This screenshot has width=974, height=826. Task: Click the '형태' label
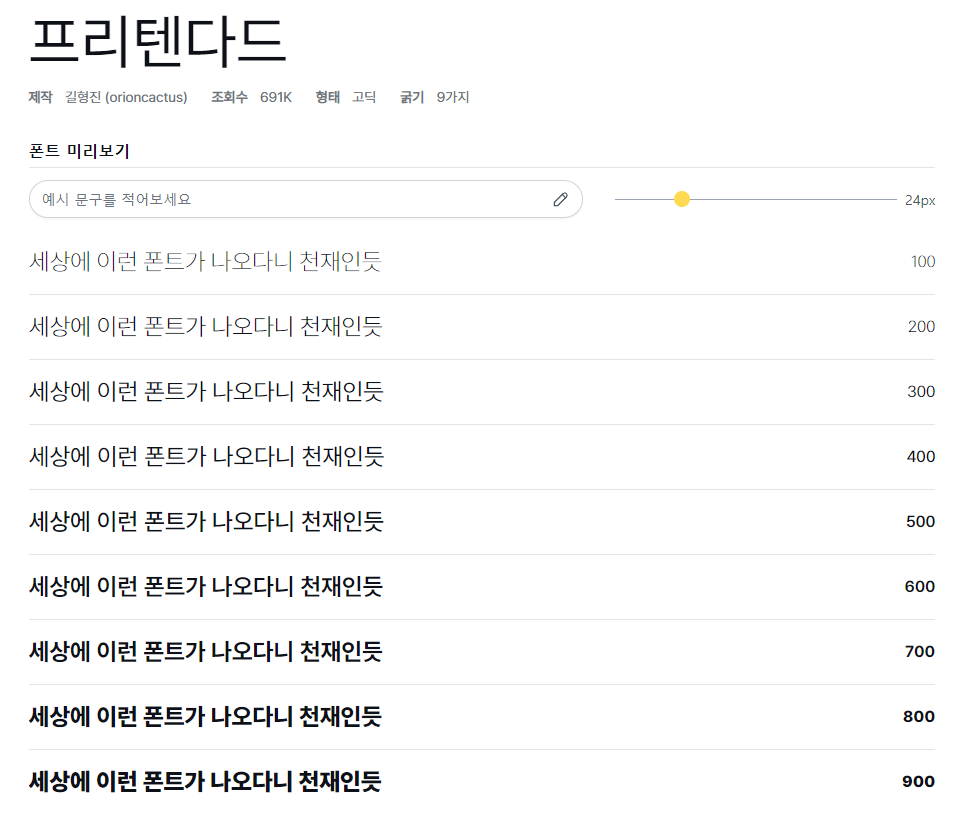click(327, 98)
